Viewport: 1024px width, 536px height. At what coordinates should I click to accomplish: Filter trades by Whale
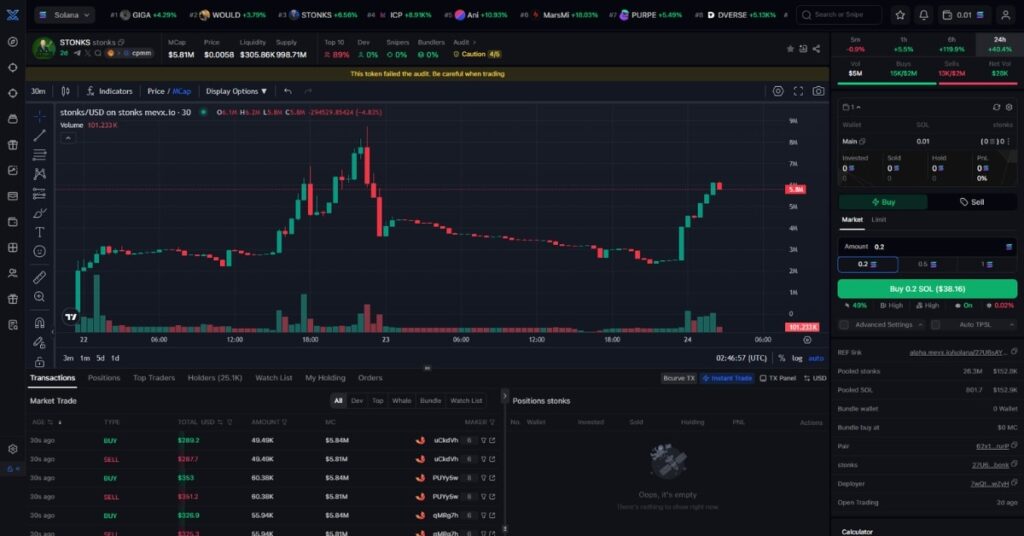click(x=402, y=401)
